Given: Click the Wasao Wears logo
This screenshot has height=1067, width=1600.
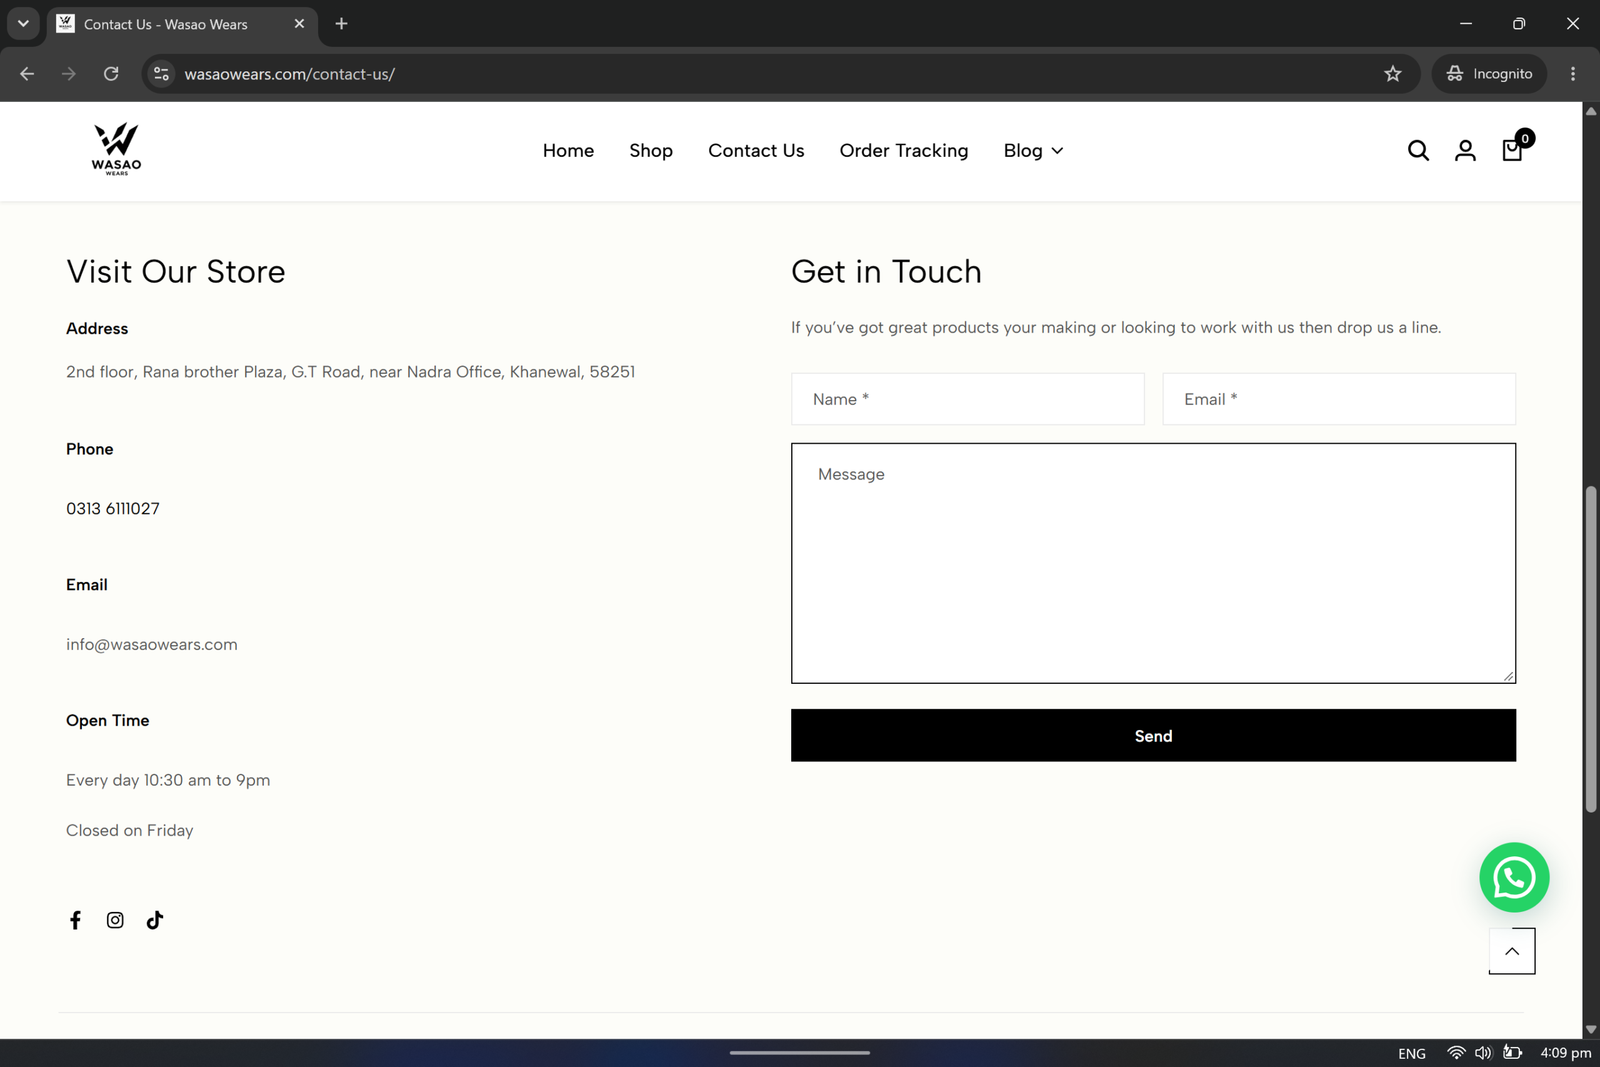Looking at the screenshot, I should pyautogui.click(x=116, y=150).
